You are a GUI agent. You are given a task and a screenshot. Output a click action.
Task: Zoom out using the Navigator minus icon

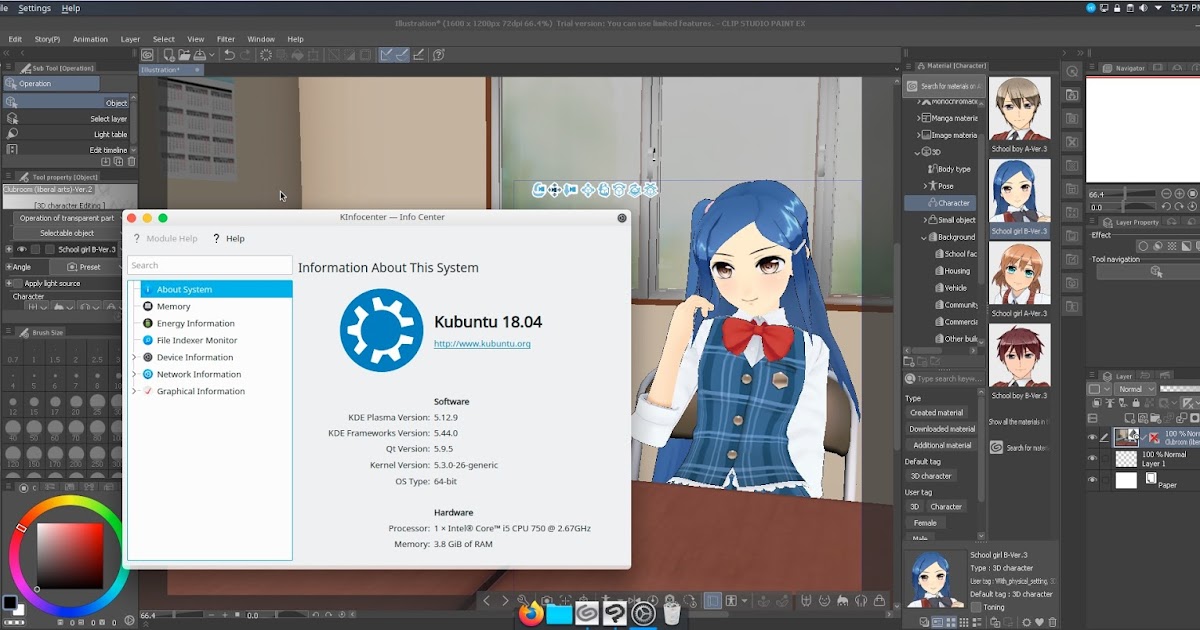[1166, 194]
